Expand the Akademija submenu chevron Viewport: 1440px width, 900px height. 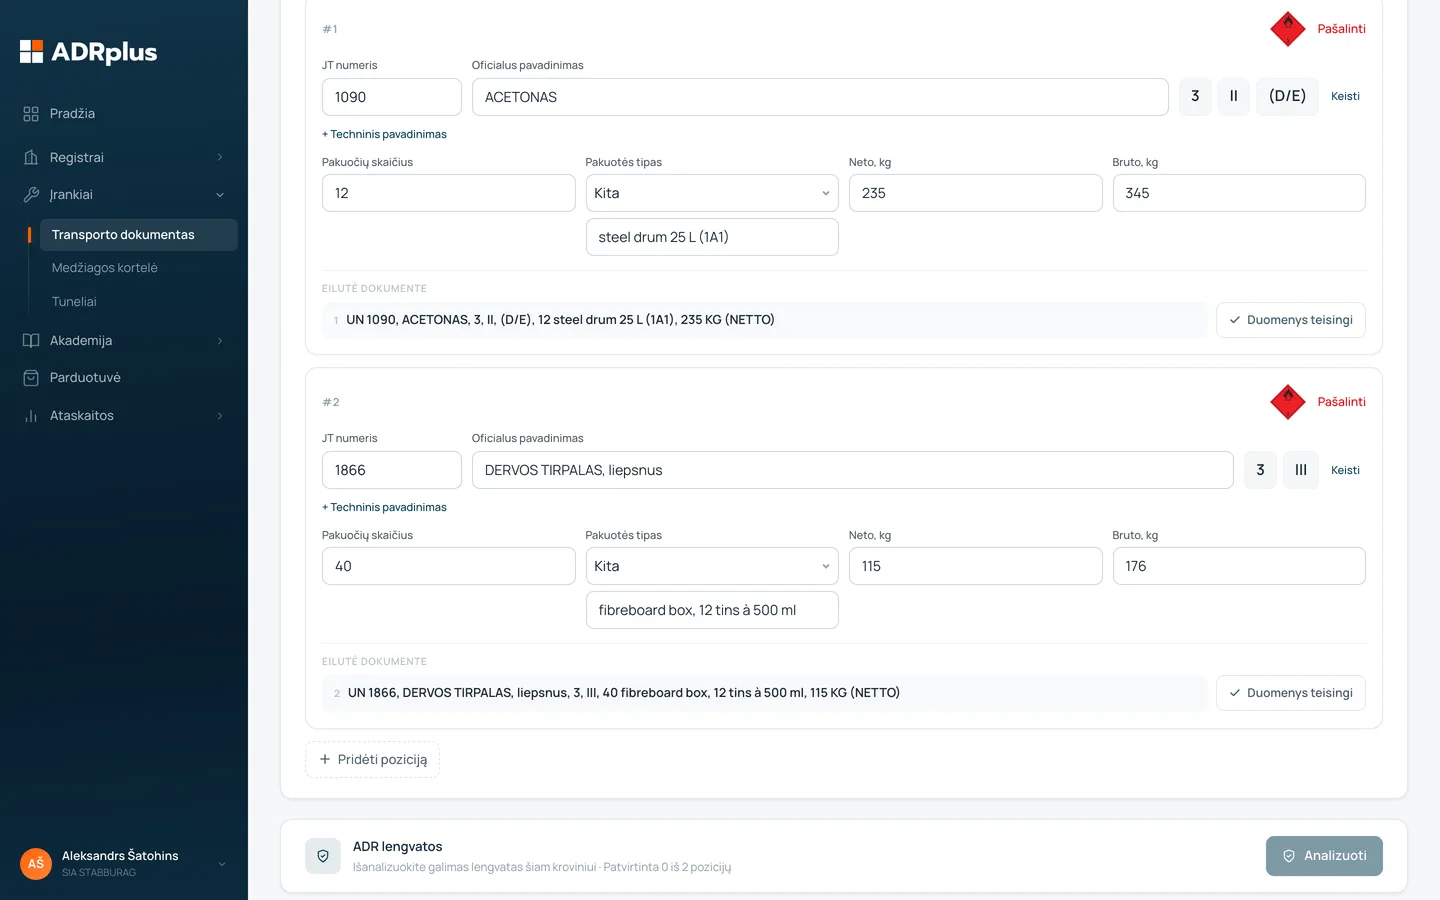click(220, 341)
